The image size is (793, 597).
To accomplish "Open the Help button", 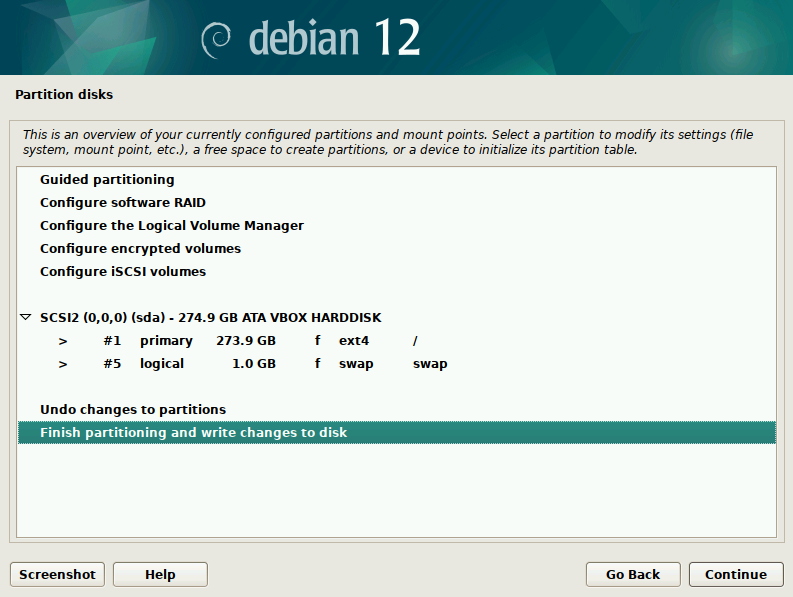I will coord(160,574).
